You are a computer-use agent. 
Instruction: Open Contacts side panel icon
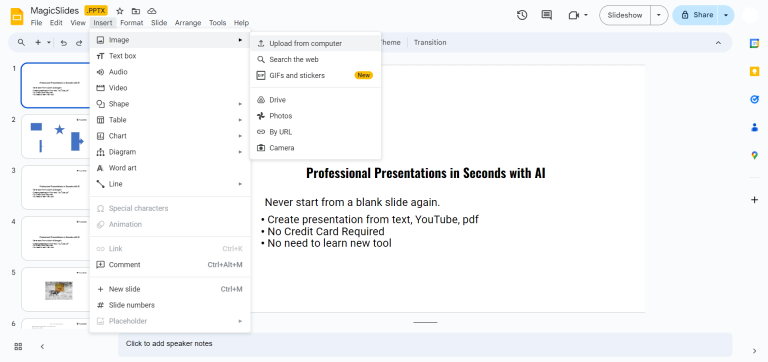[x=754, y=127]
